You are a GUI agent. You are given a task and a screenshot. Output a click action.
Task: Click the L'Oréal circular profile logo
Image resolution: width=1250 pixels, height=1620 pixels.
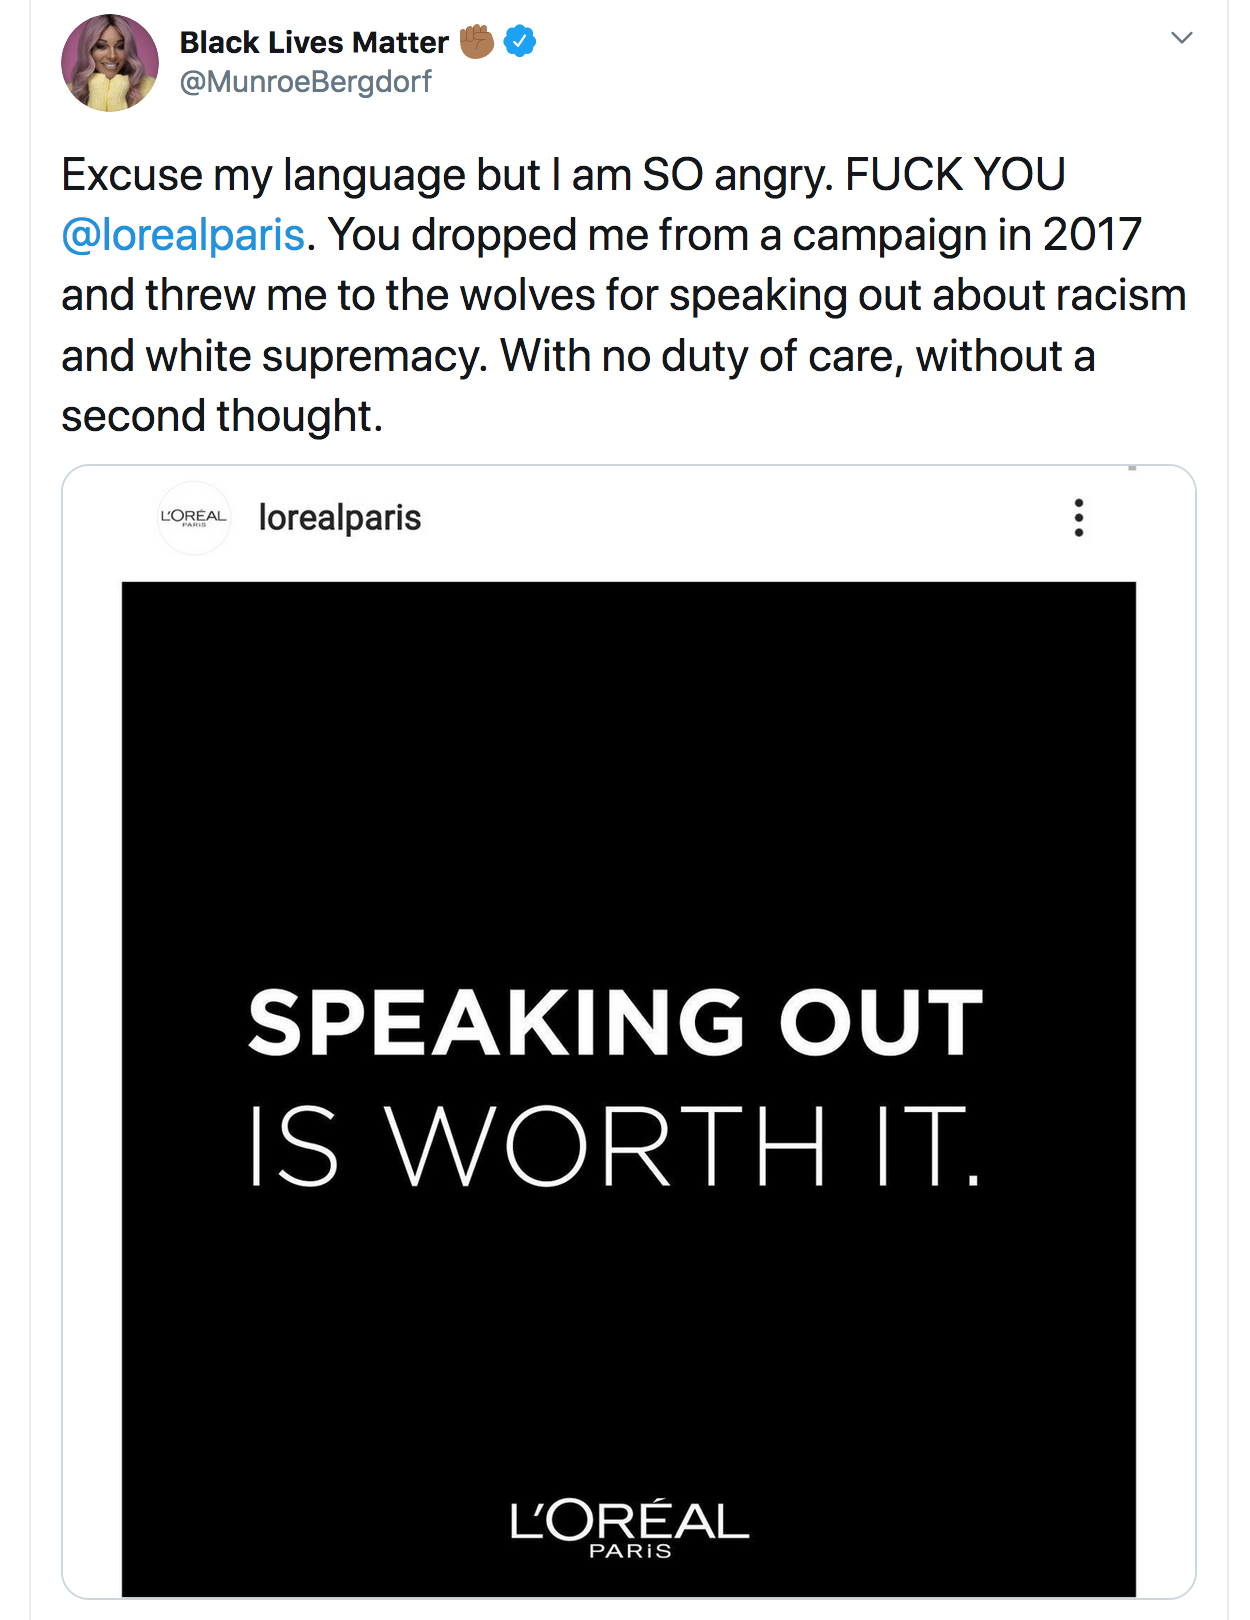click(x=194, y=517)
